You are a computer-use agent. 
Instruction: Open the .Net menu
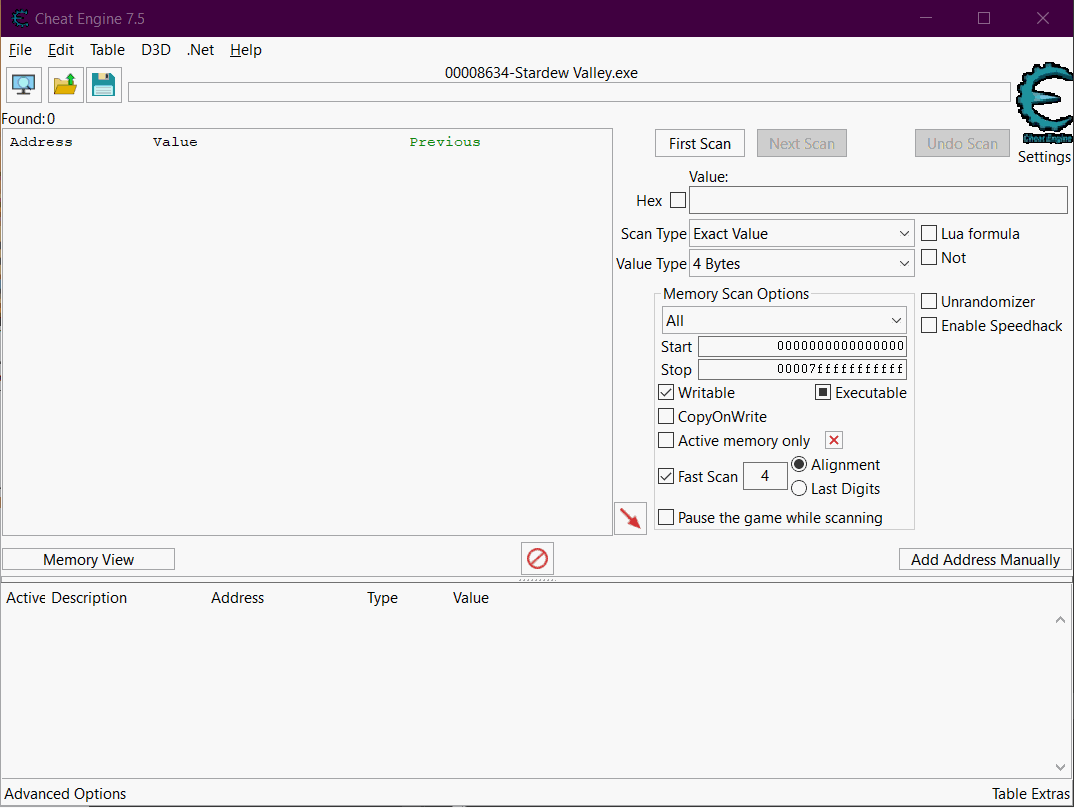pyautogui.click(x=200, y=50)
